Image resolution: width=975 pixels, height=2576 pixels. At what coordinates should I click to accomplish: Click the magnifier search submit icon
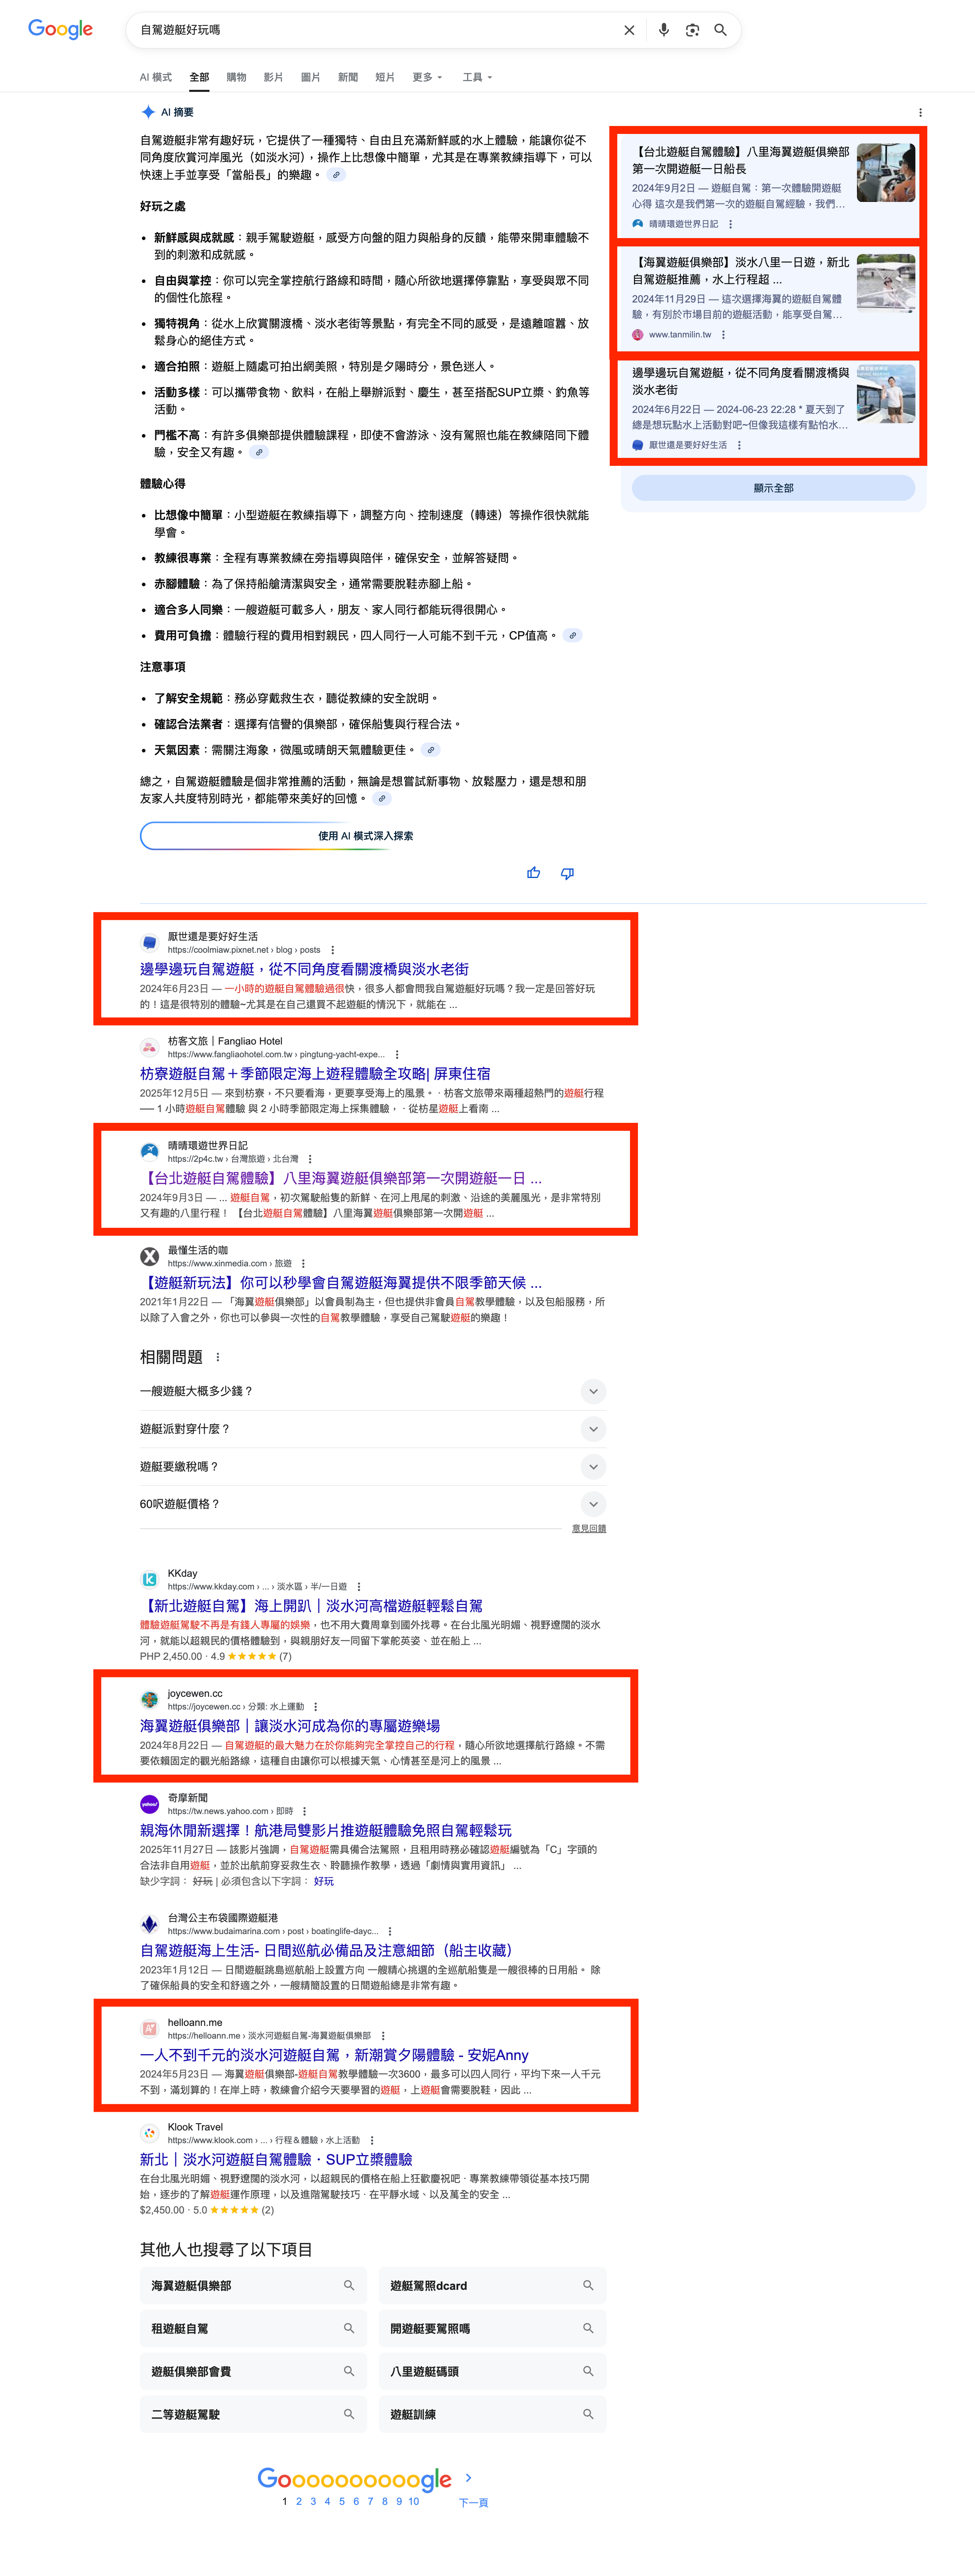tap(720, 30)
